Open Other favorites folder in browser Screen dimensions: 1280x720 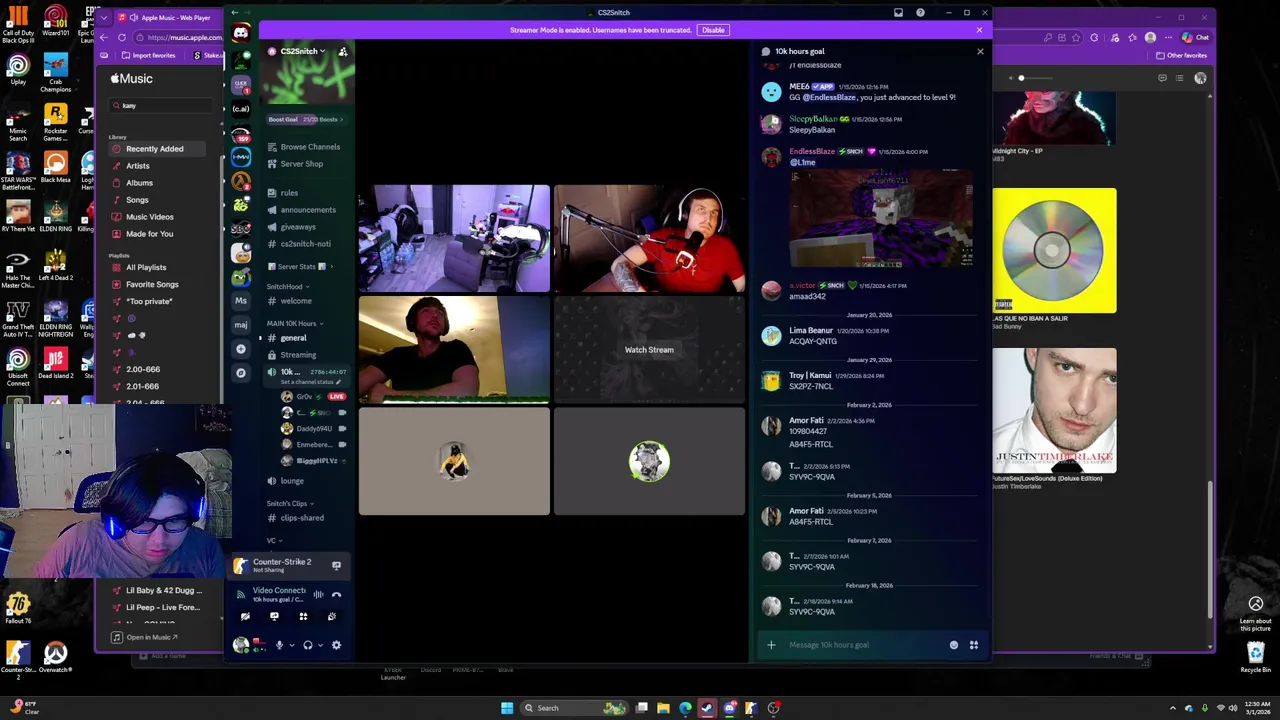coord(1181,56)
